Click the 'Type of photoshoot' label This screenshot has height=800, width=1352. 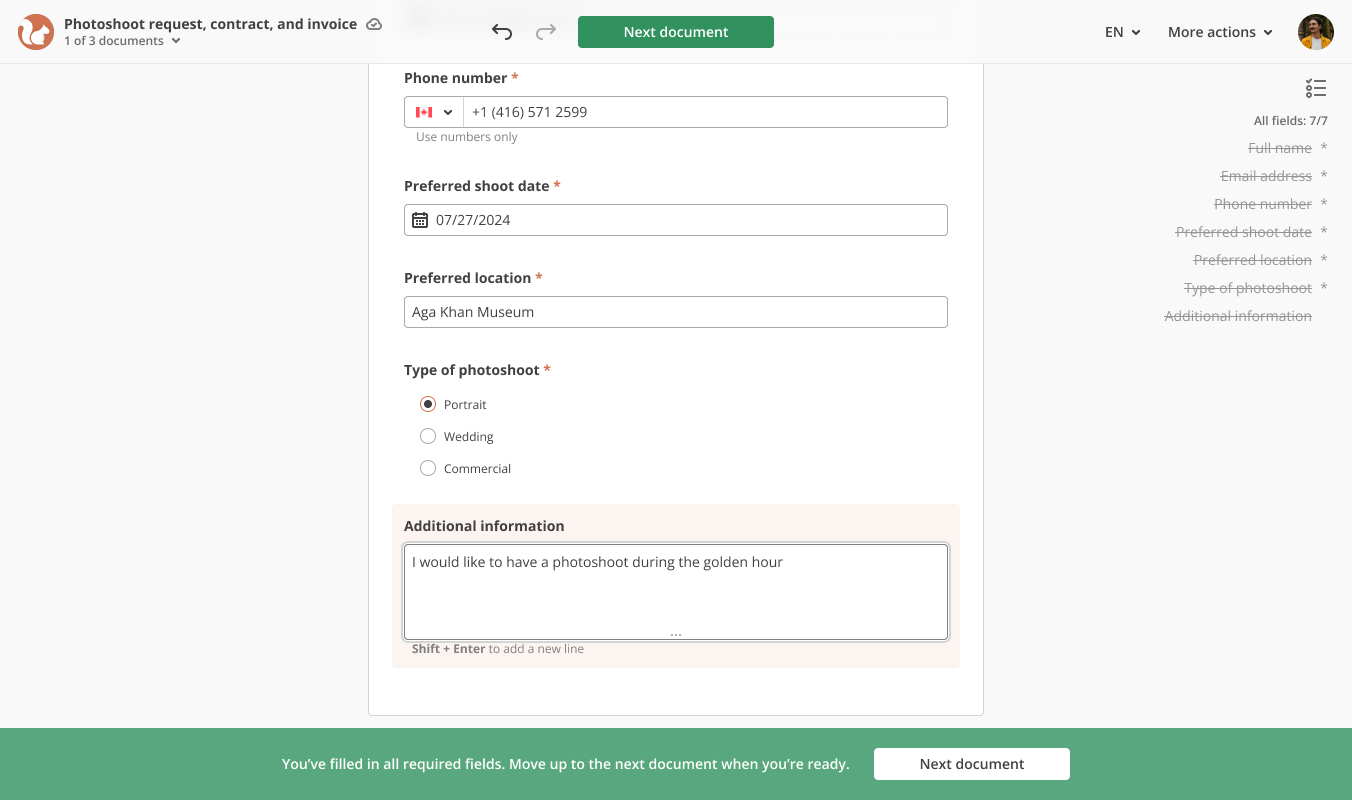(472, 370)
